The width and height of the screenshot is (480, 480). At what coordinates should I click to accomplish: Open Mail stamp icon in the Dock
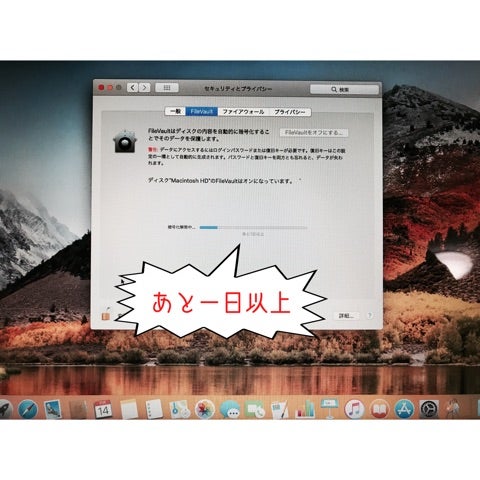point(53,409)
